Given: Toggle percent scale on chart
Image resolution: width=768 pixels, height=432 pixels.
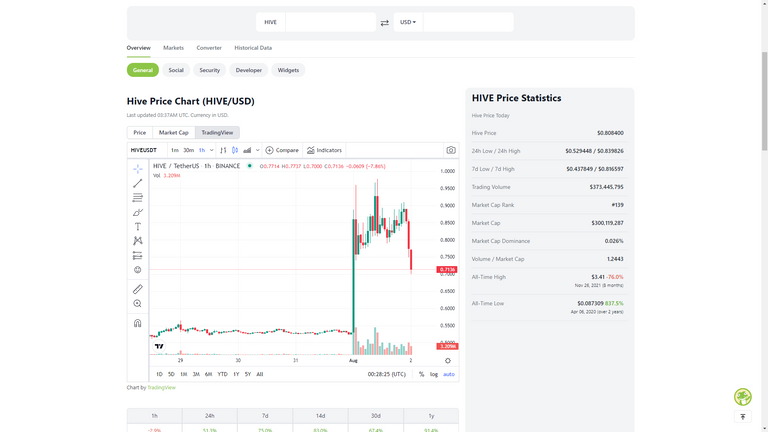Looking at the screenshot, I should pos(421,374).
